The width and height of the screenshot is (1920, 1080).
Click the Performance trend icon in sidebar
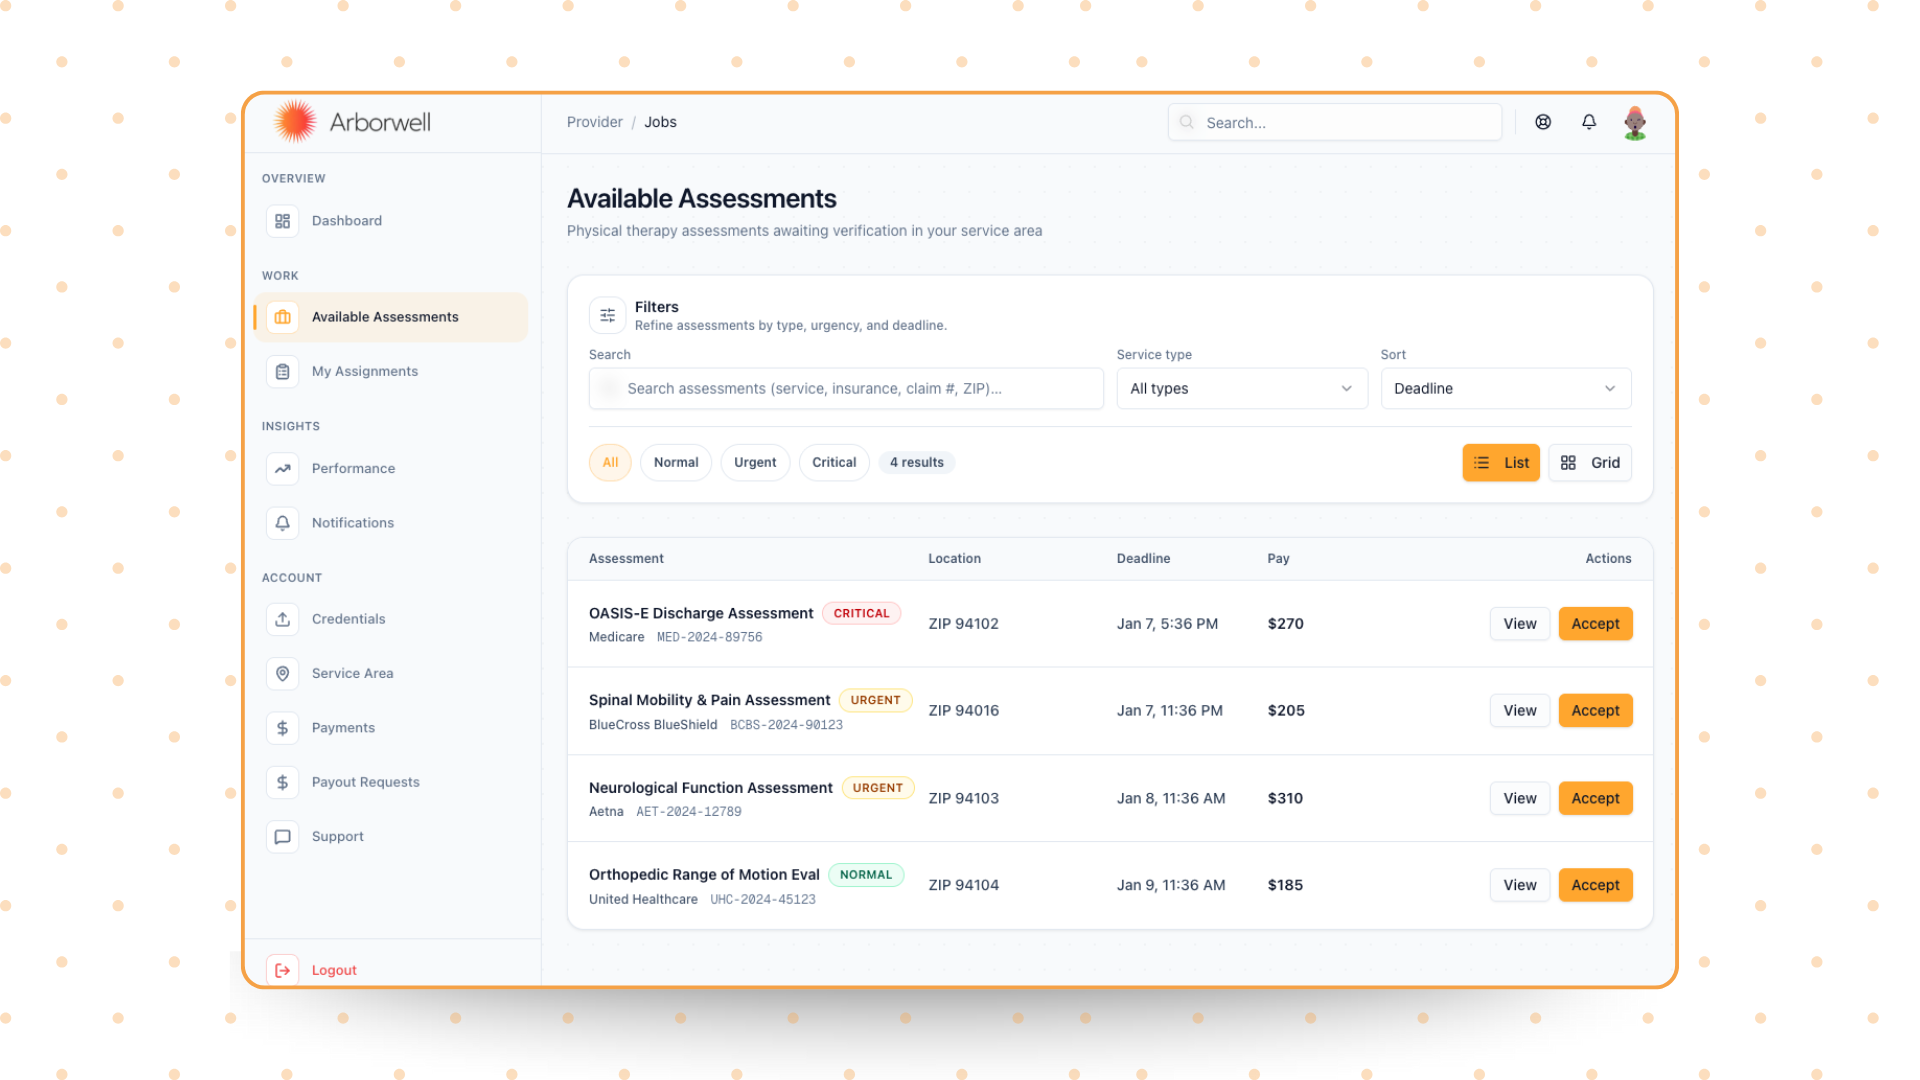point(283,469)
